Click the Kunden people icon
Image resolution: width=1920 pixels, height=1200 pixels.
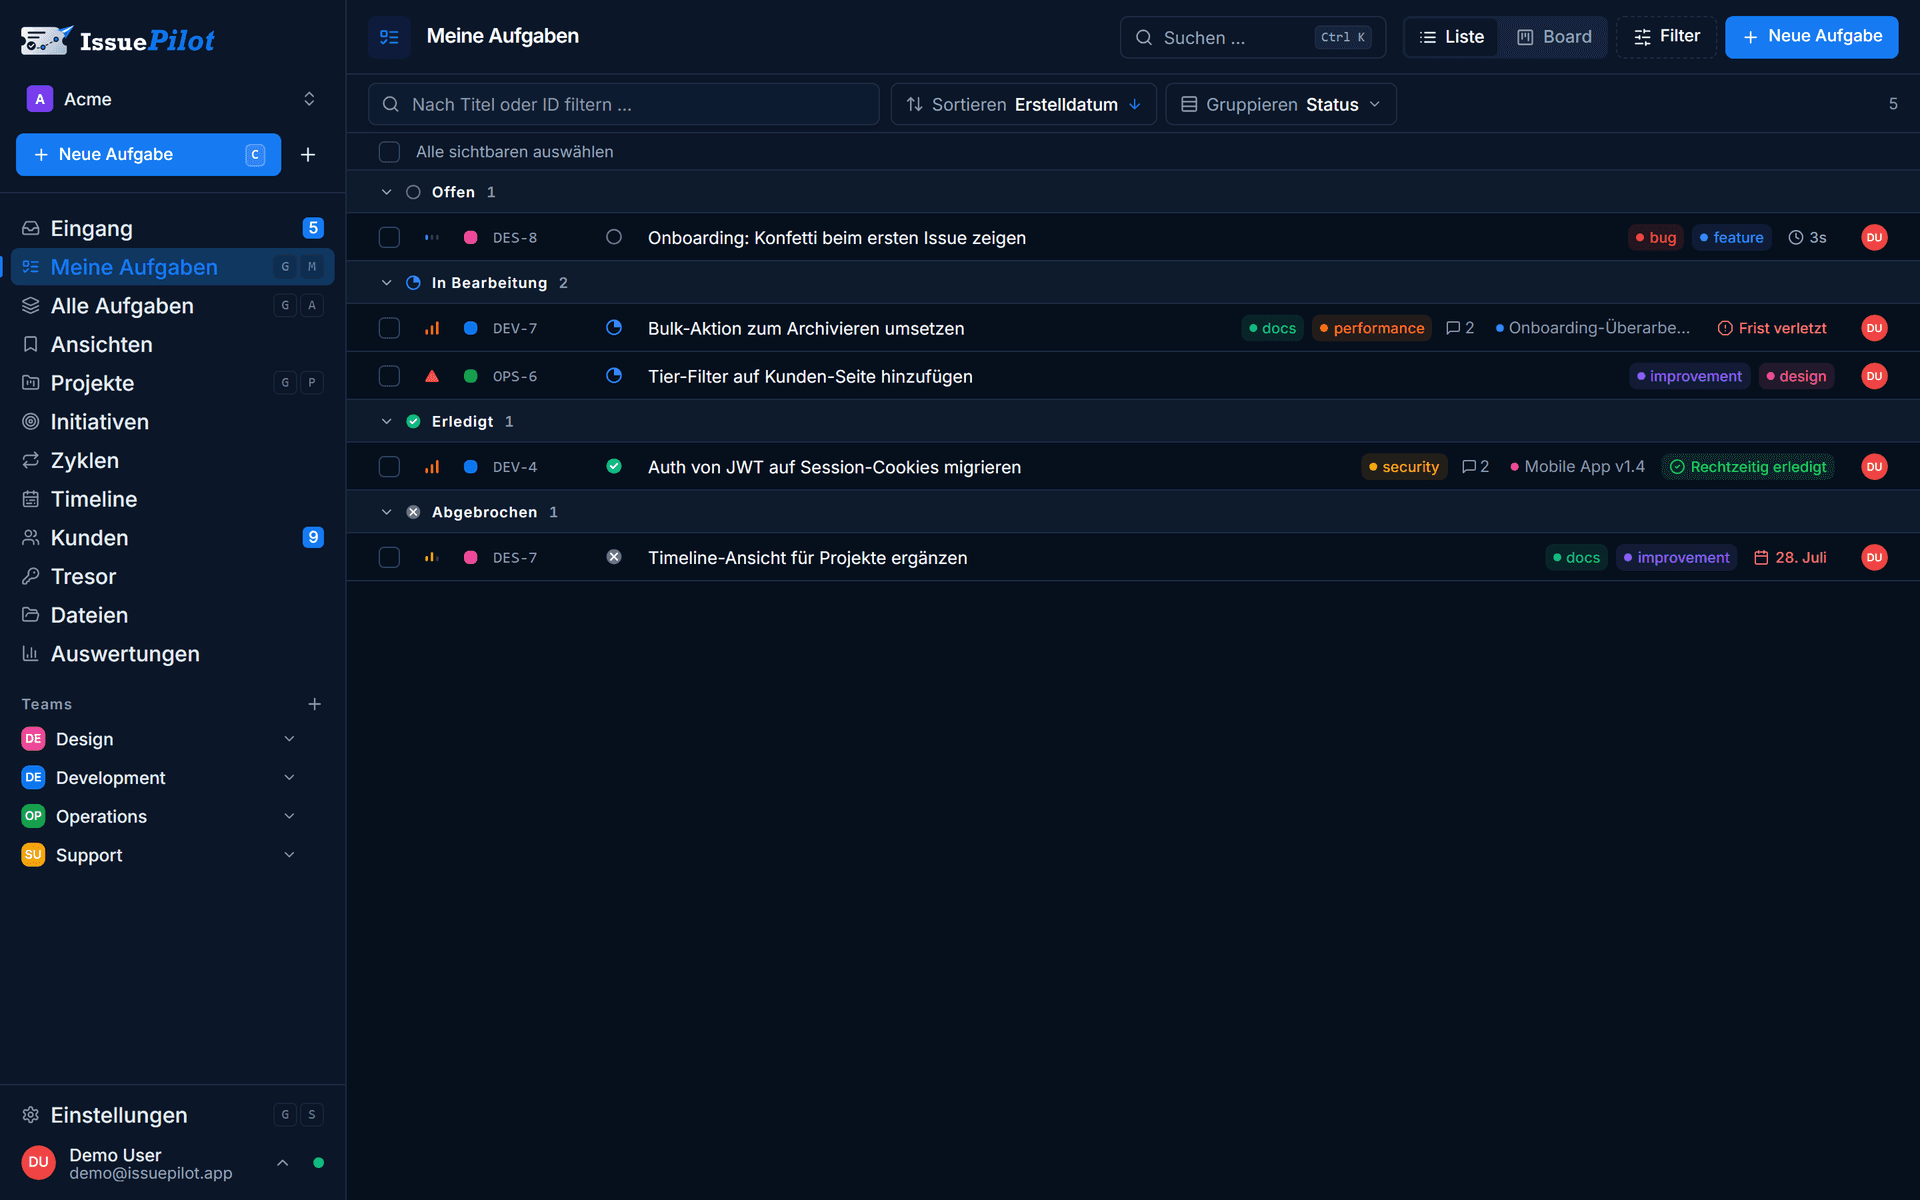click(x=31, y=538)
